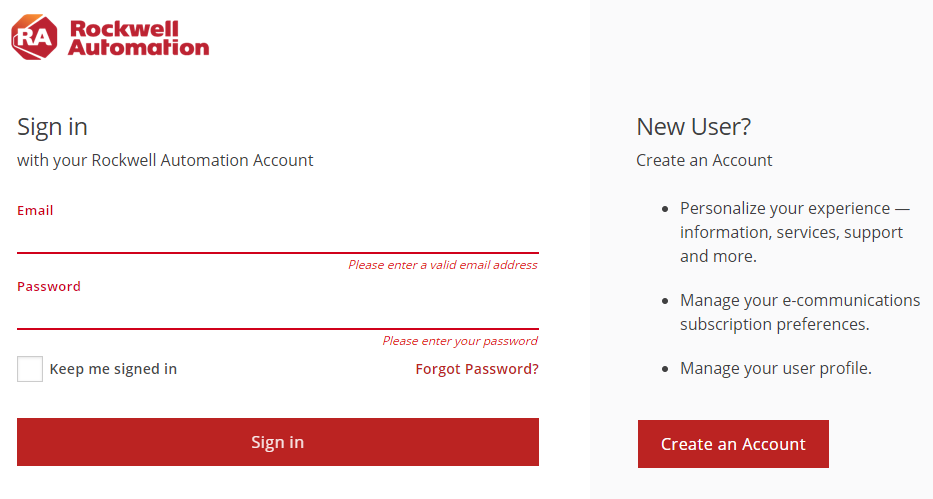Click the "Please enter your password" error
The height and width of the screenshot is (499, 933).
click(x=460, y=341)
